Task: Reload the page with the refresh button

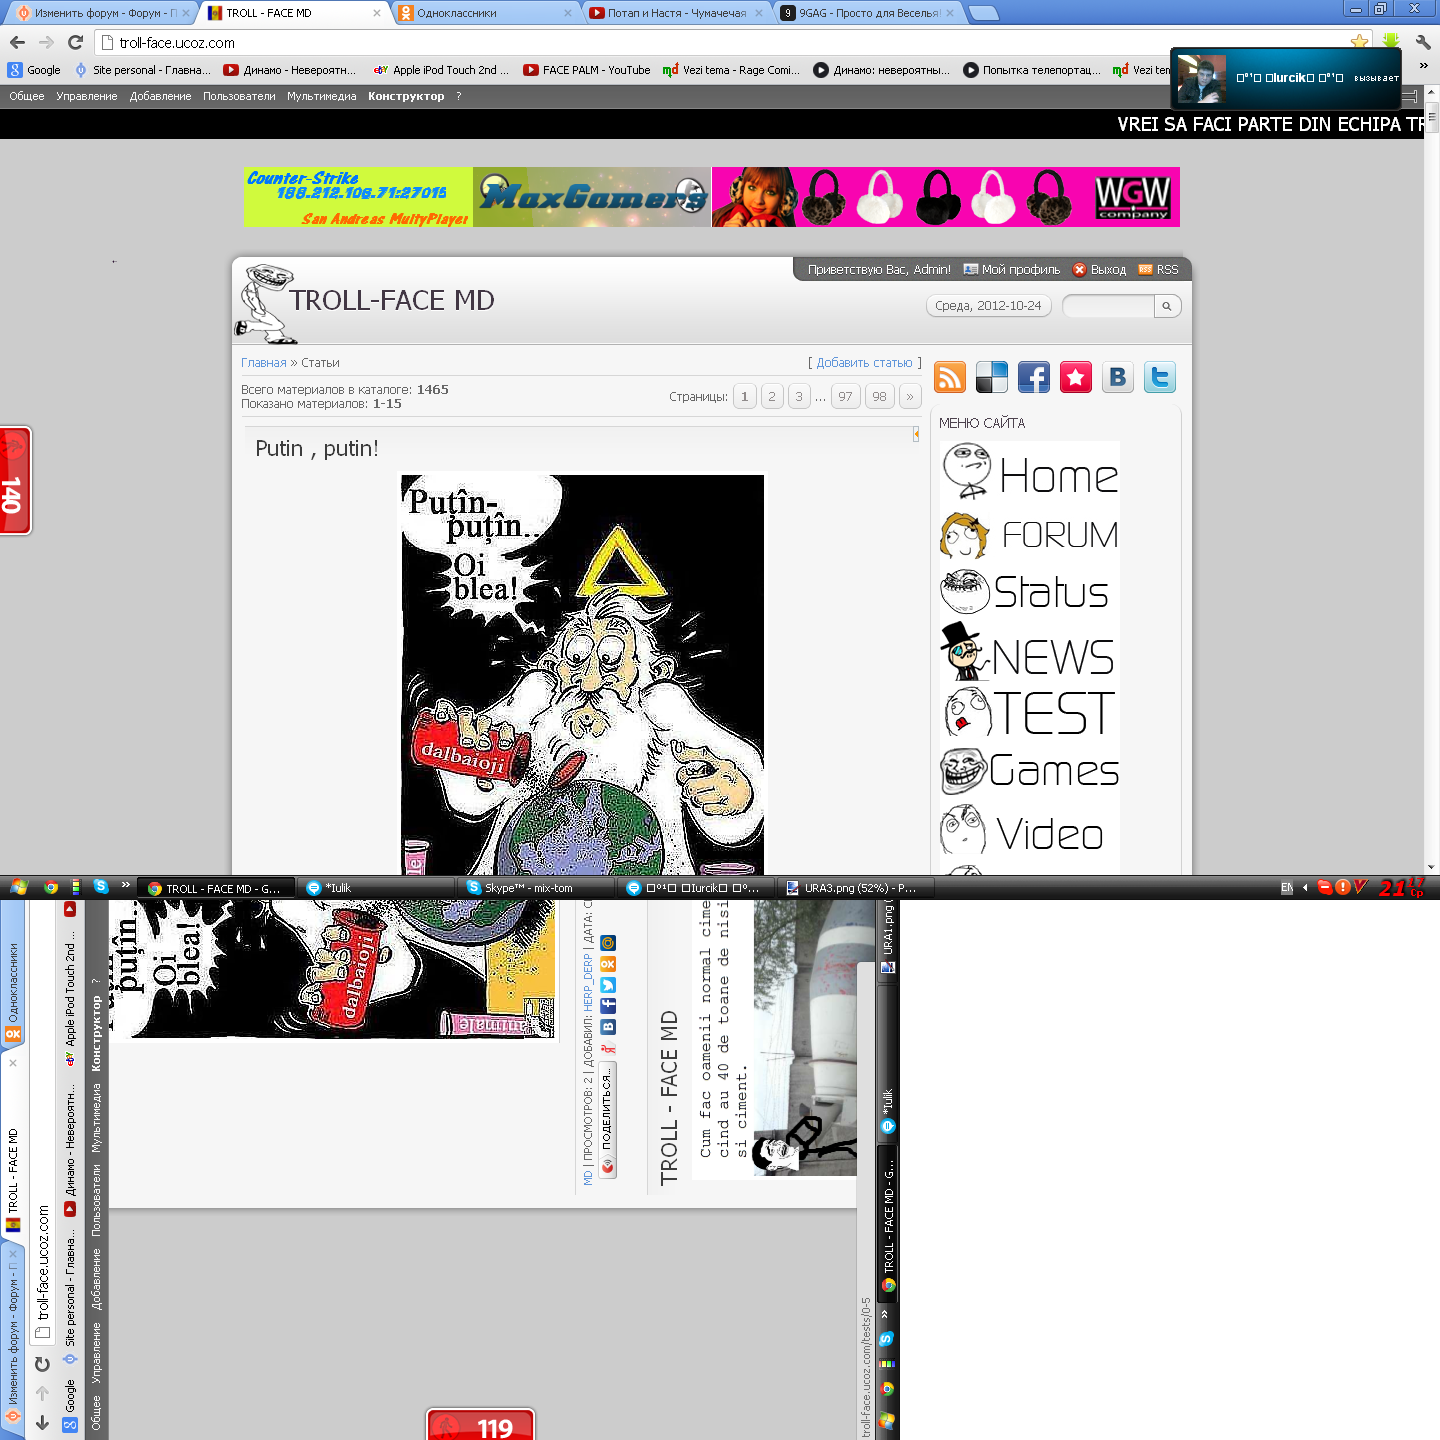Action: coord(75,42)
